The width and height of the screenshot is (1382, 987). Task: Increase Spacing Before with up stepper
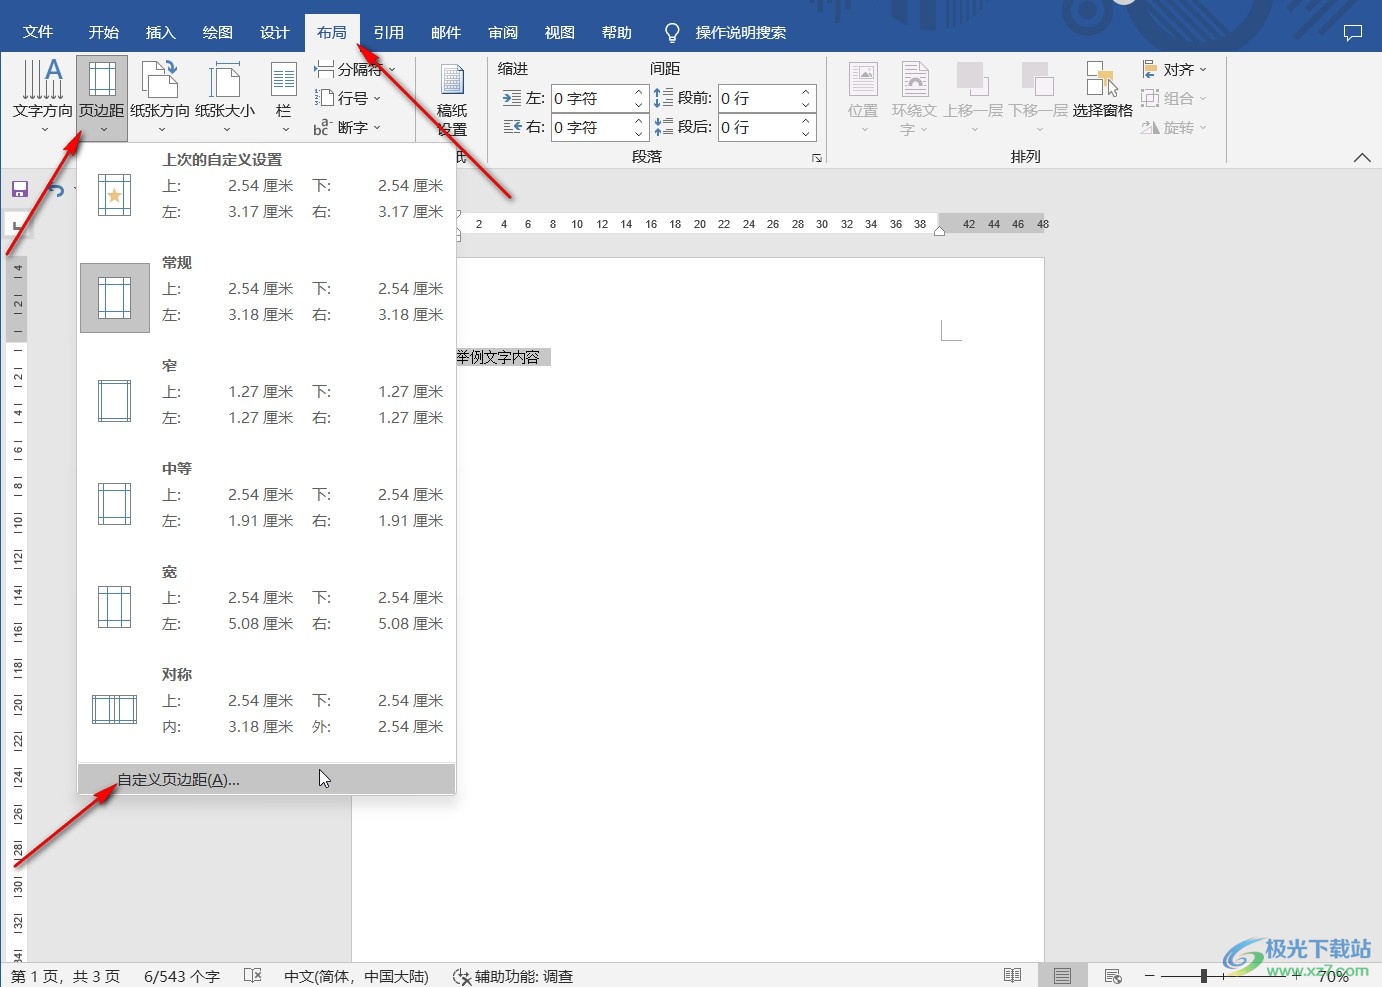click(806, 92)
